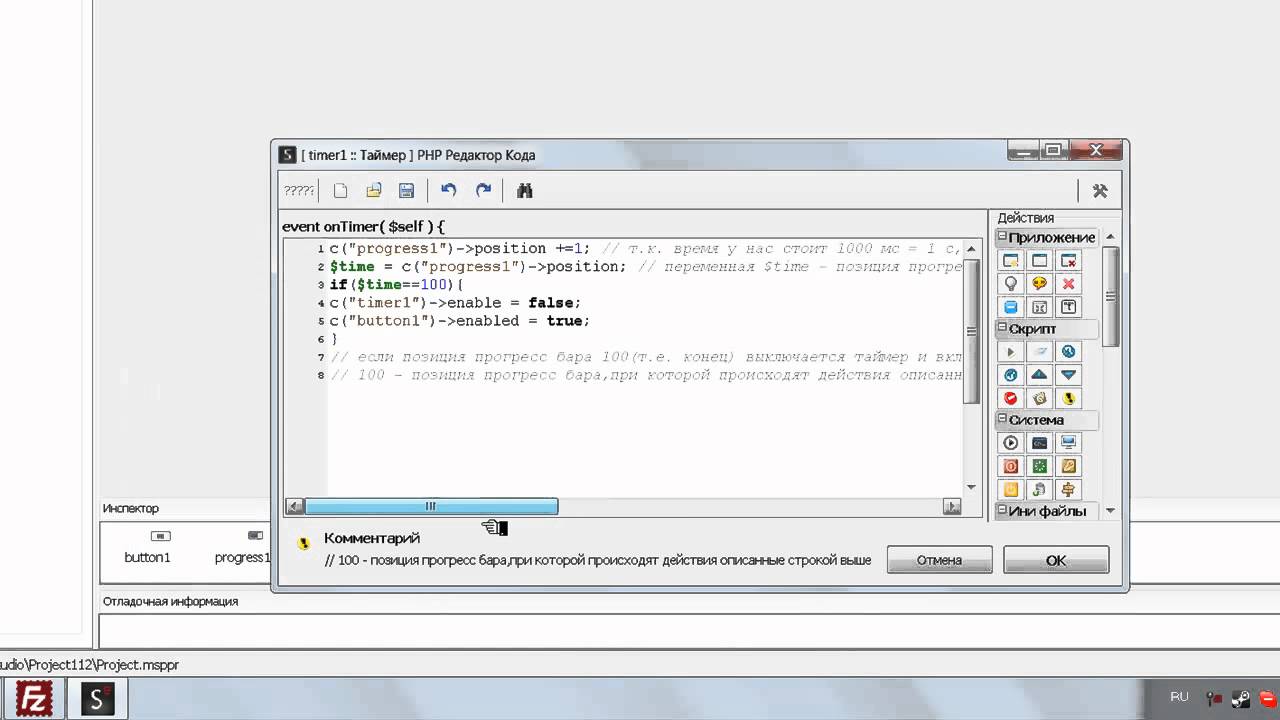Open a script file via the folder icon
This screenshot has width=1280, height=720.
point(374,191)
